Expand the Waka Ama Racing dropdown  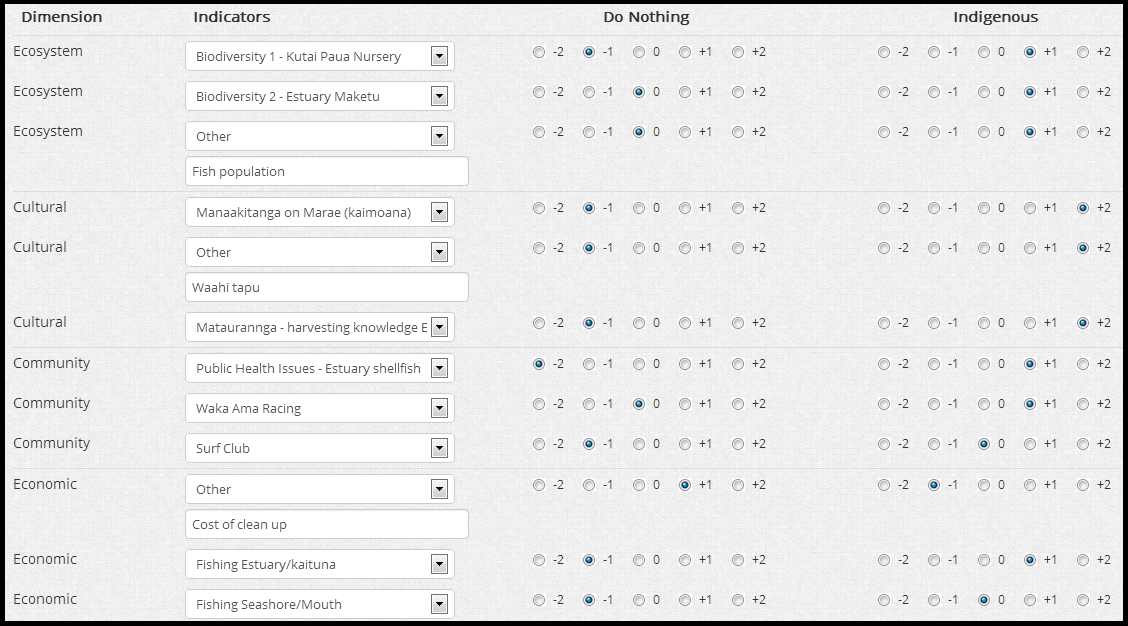point(320,408)
